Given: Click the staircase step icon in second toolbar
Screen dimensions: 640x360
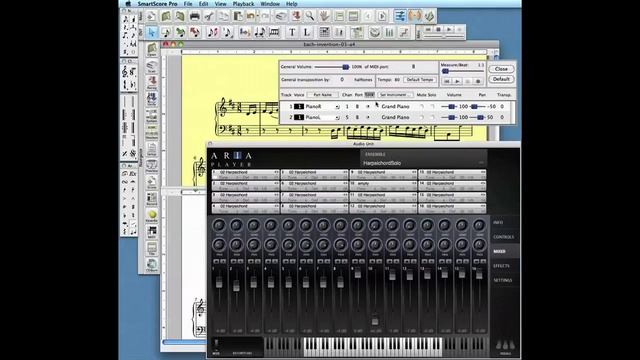Looking at the screenshot, I should coord(404,32).
